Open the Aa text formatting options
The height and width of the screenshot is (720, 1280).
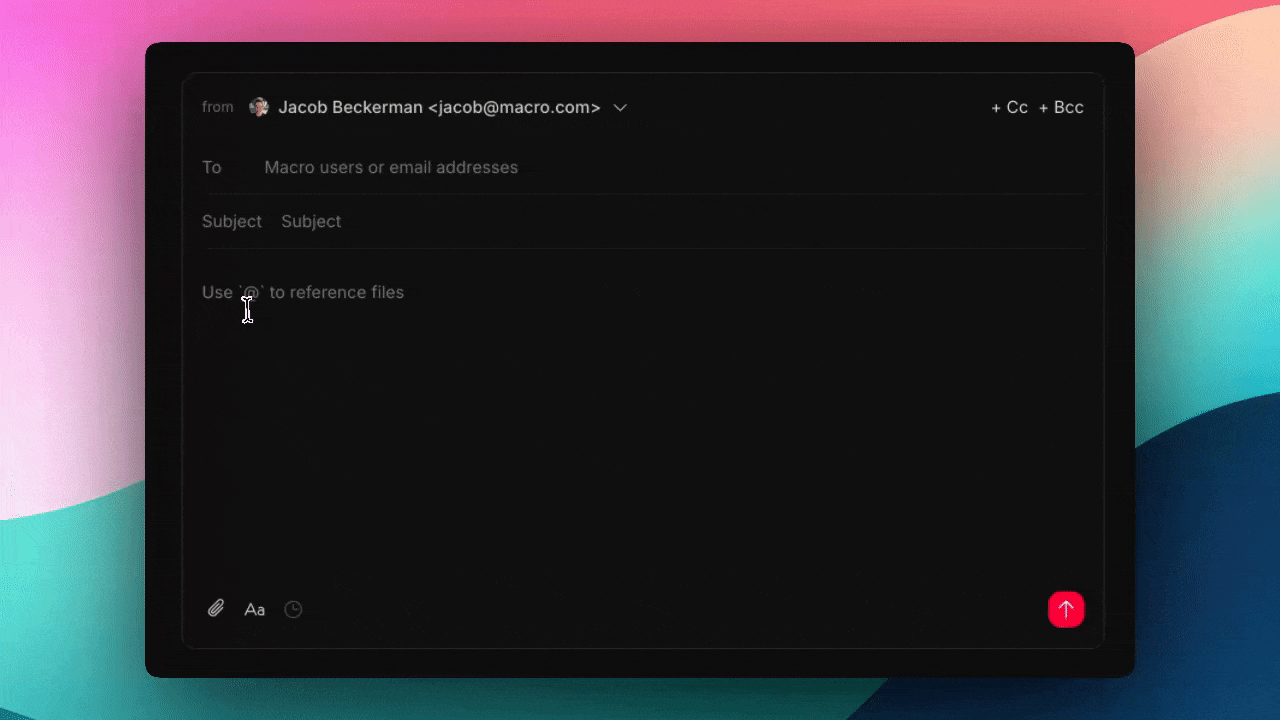(255, 609)
